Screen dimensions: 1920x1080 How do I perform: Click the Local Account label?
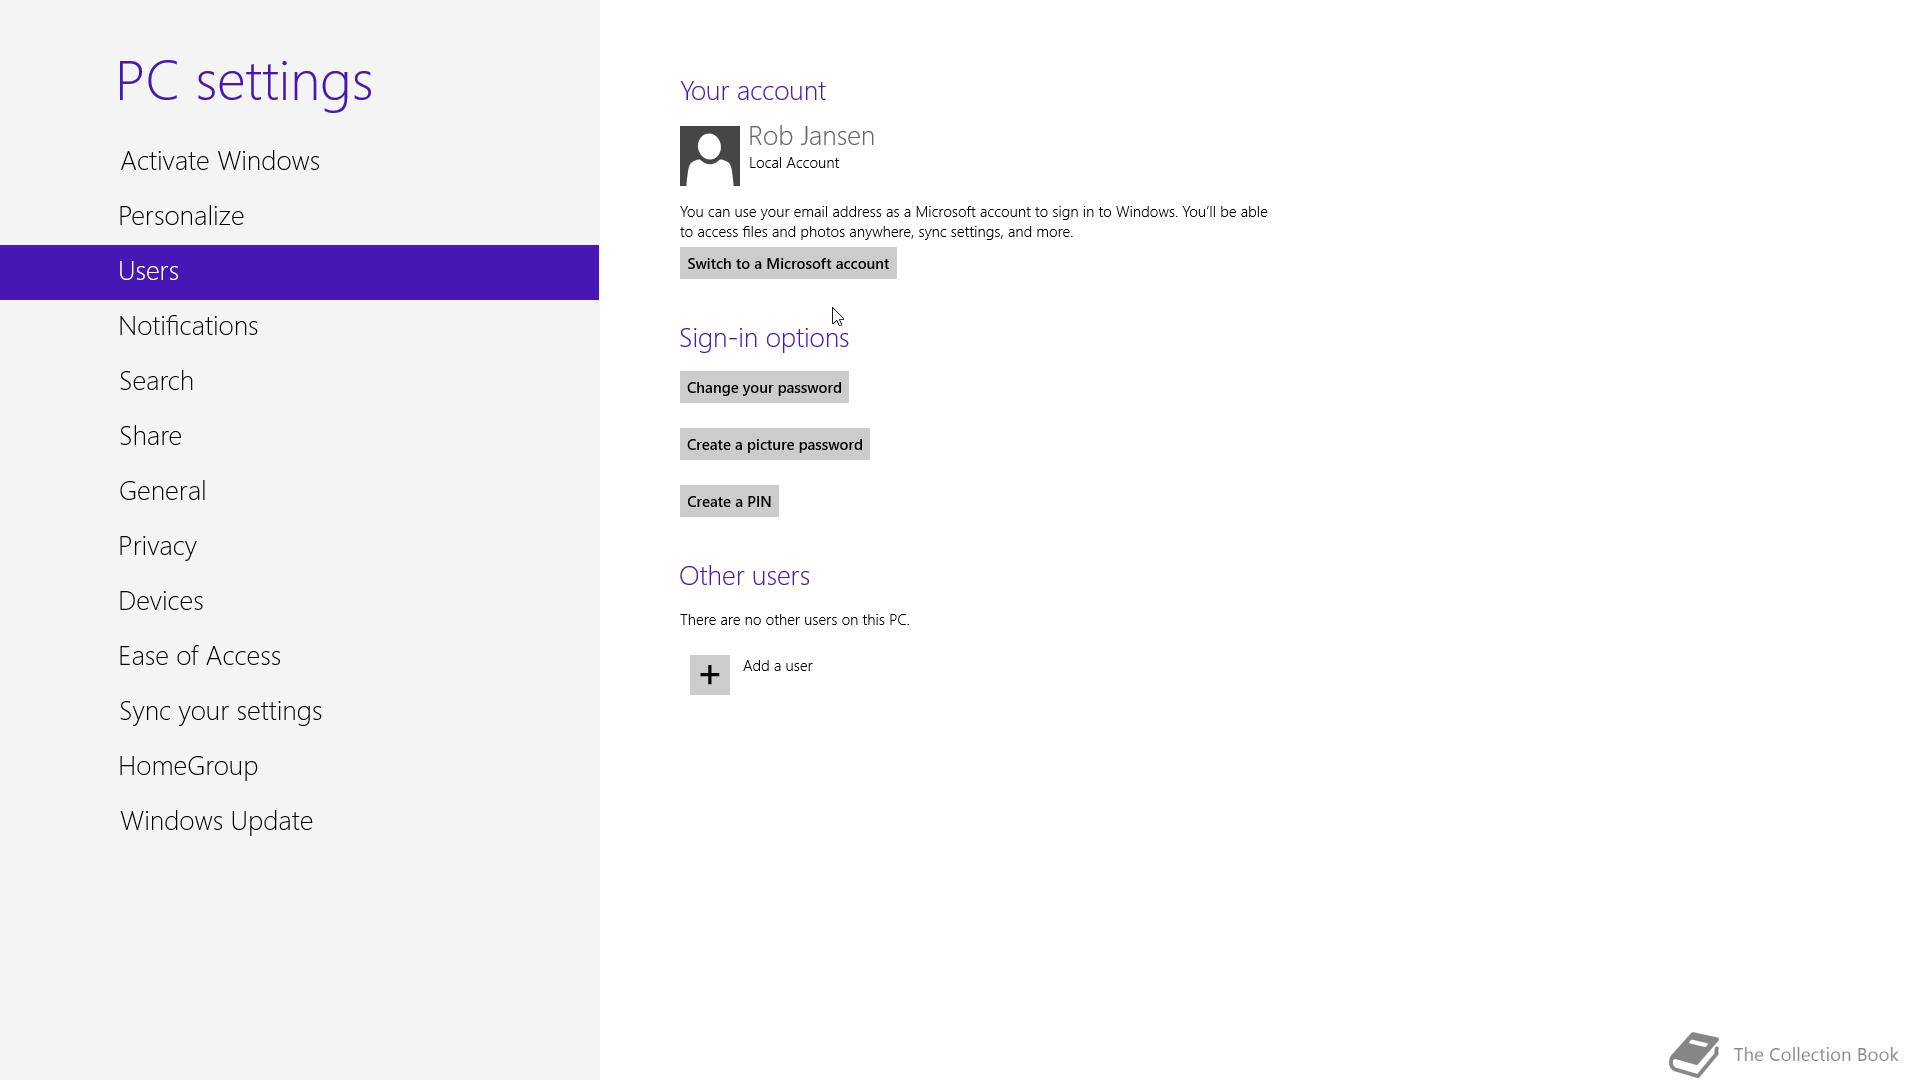point(794,163)
